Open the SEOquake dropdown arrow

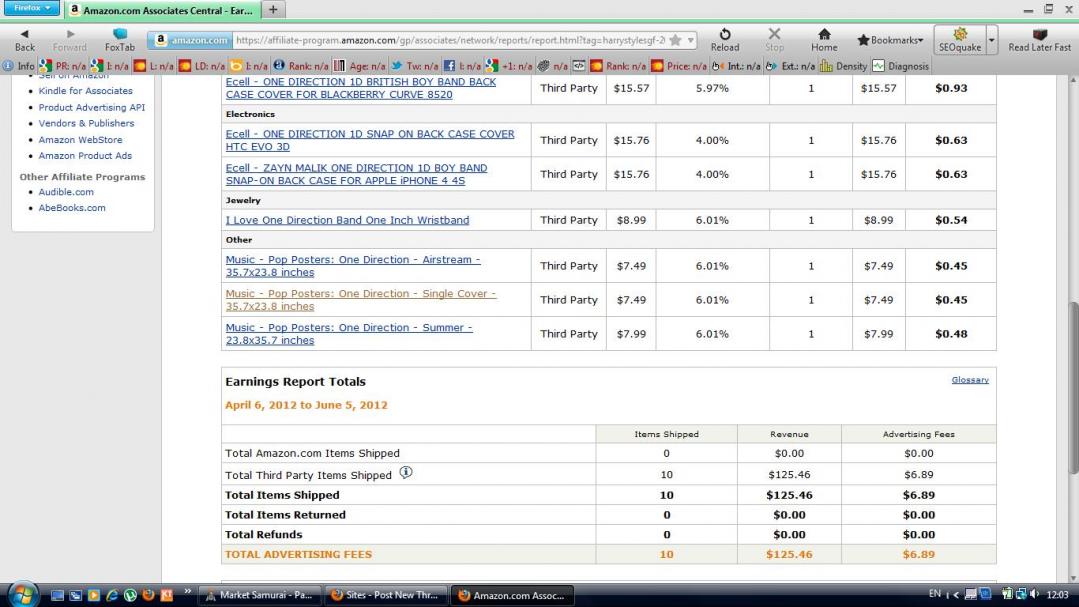pyautogui.click(x=992, y=40)
